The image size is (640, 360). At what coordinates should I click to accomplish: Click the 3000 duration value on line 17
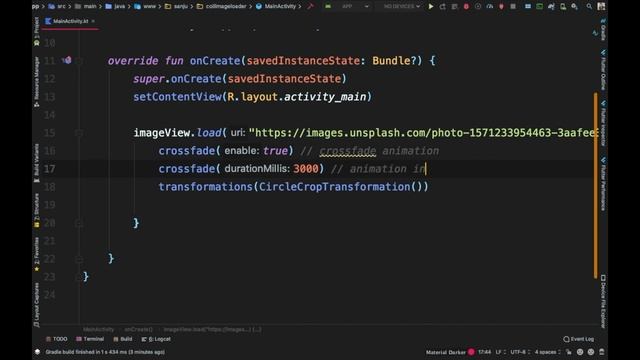[306, 169]
